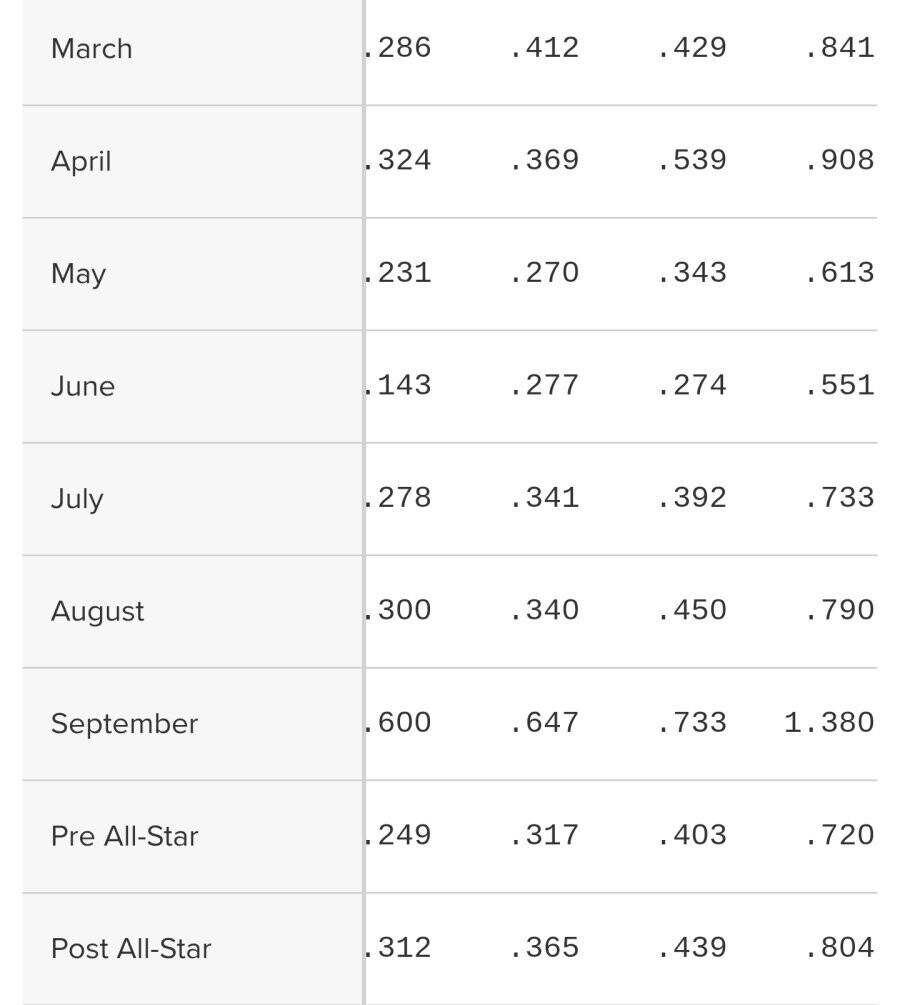The width and height of the screenshot is (900, 1005).
Task: Click the March row label
Action: 91,49
